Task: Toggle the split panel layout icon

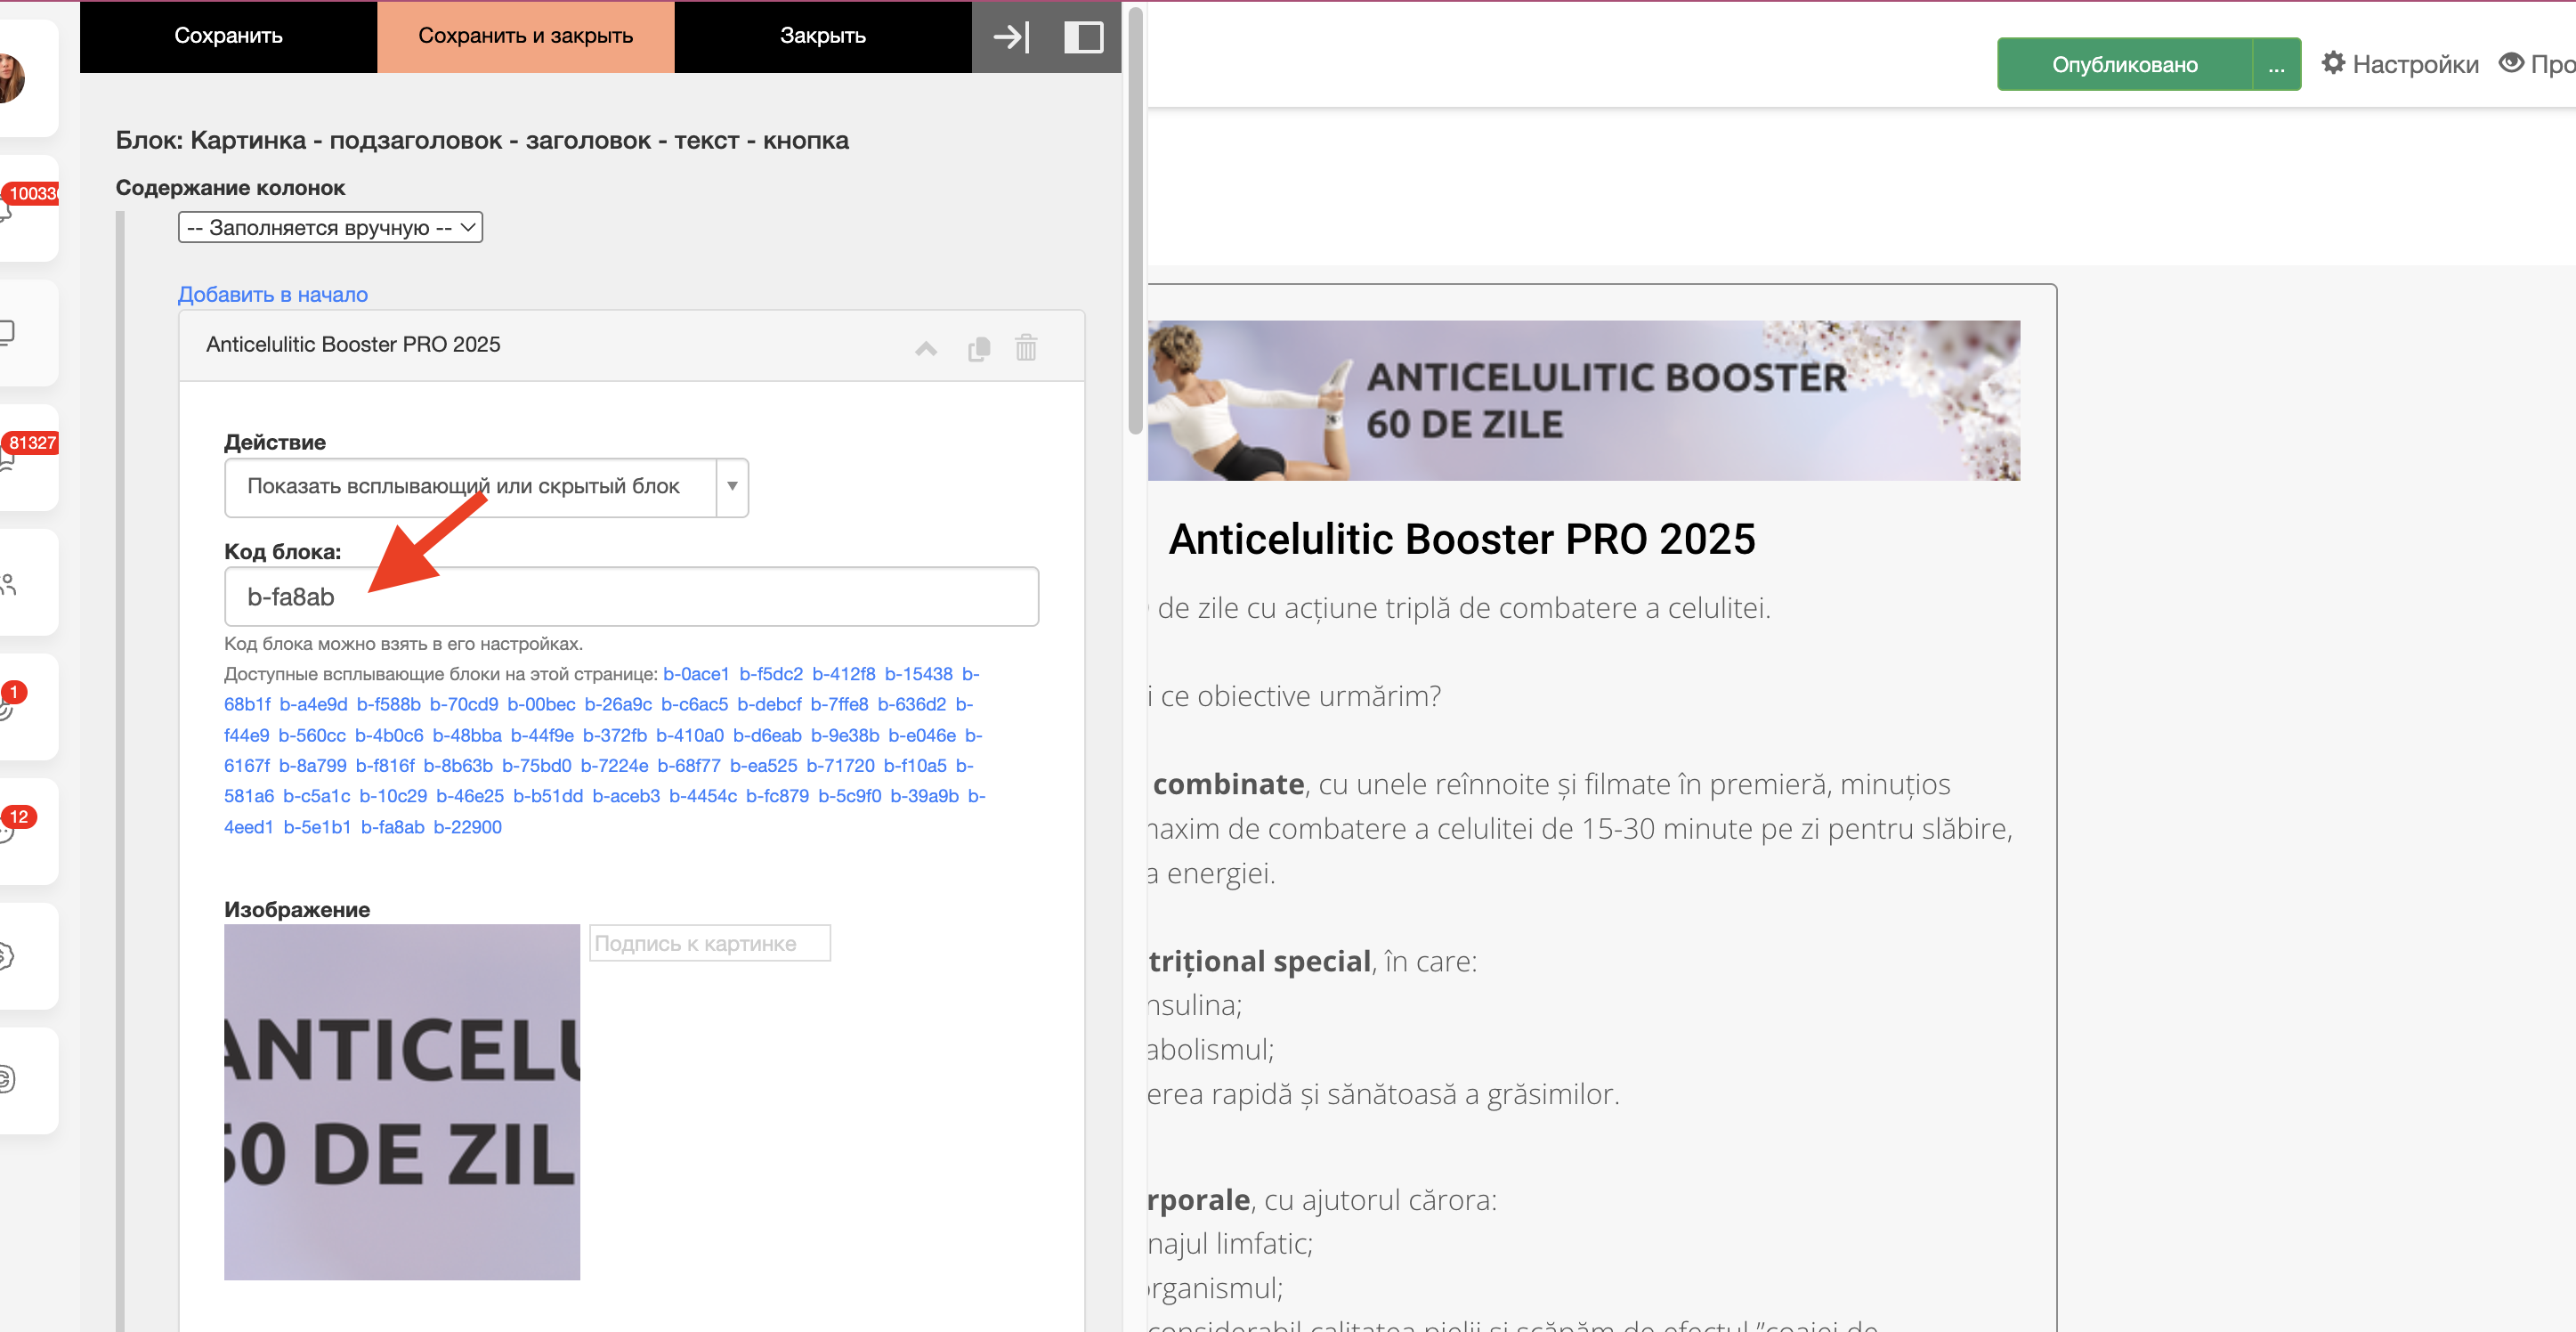Action: (x=1083, y=37)
